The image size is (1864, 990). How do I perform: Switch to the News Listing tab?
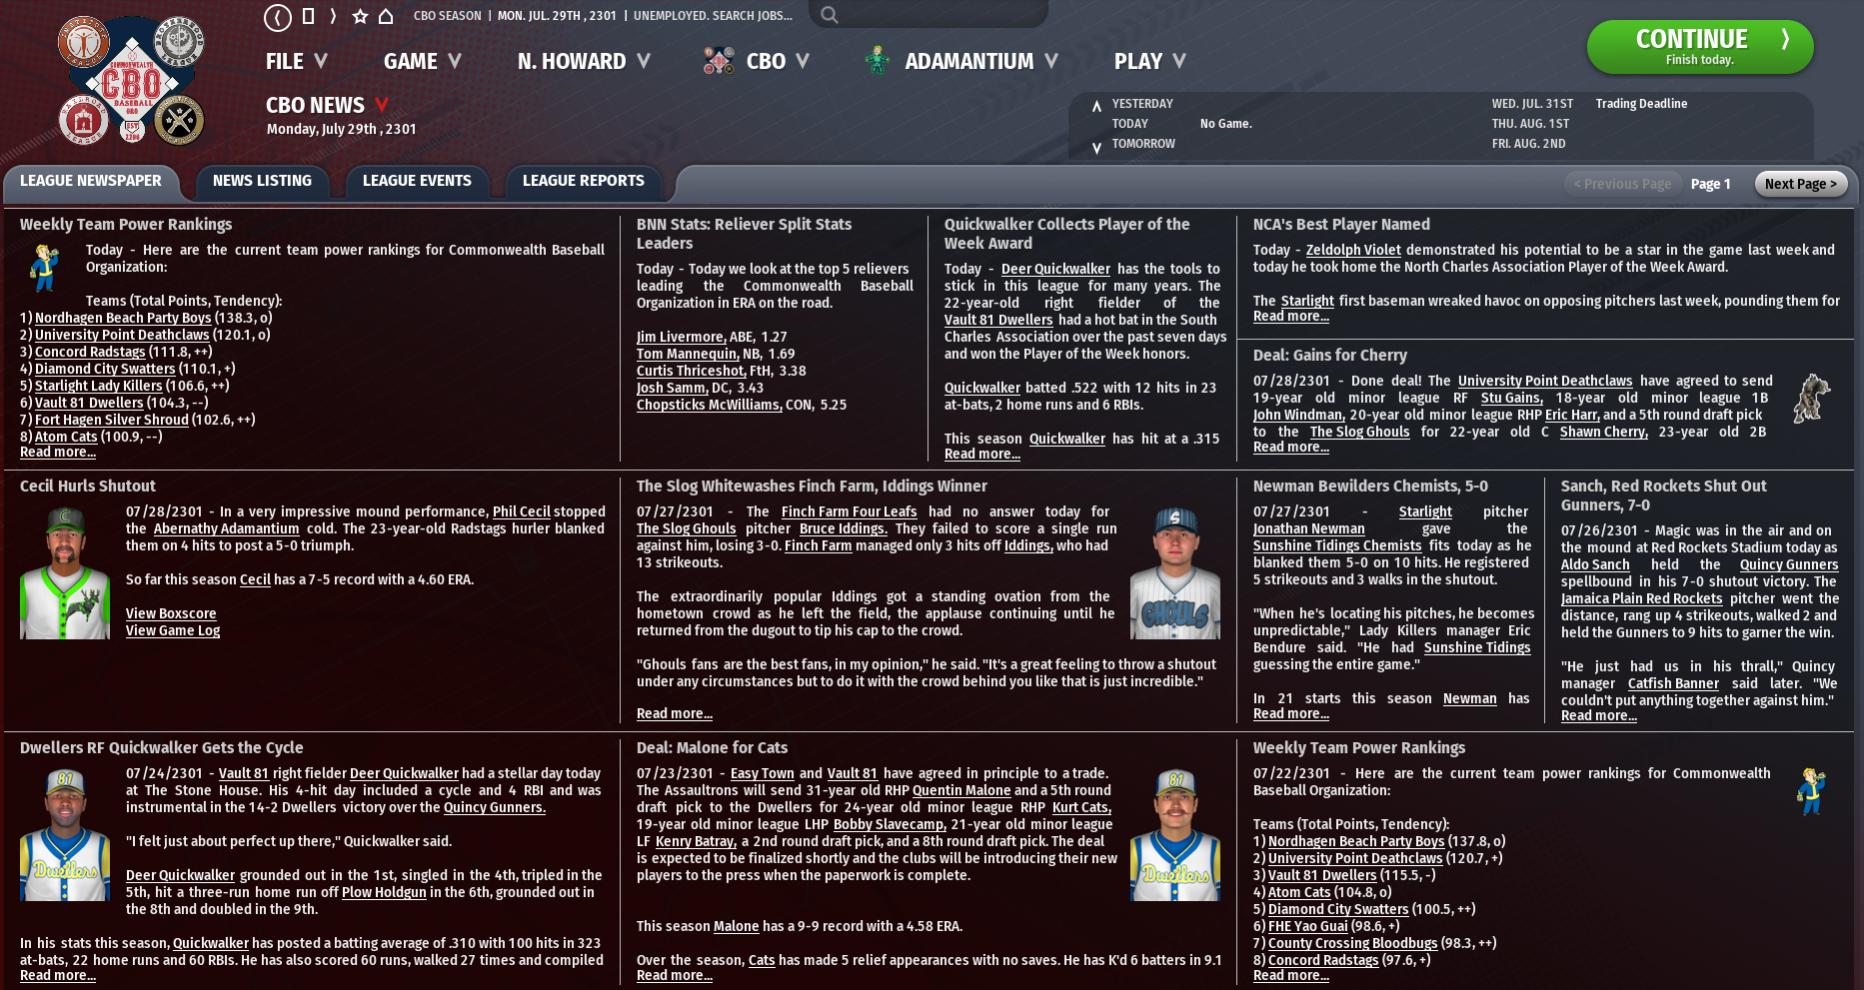click(262, 181)
